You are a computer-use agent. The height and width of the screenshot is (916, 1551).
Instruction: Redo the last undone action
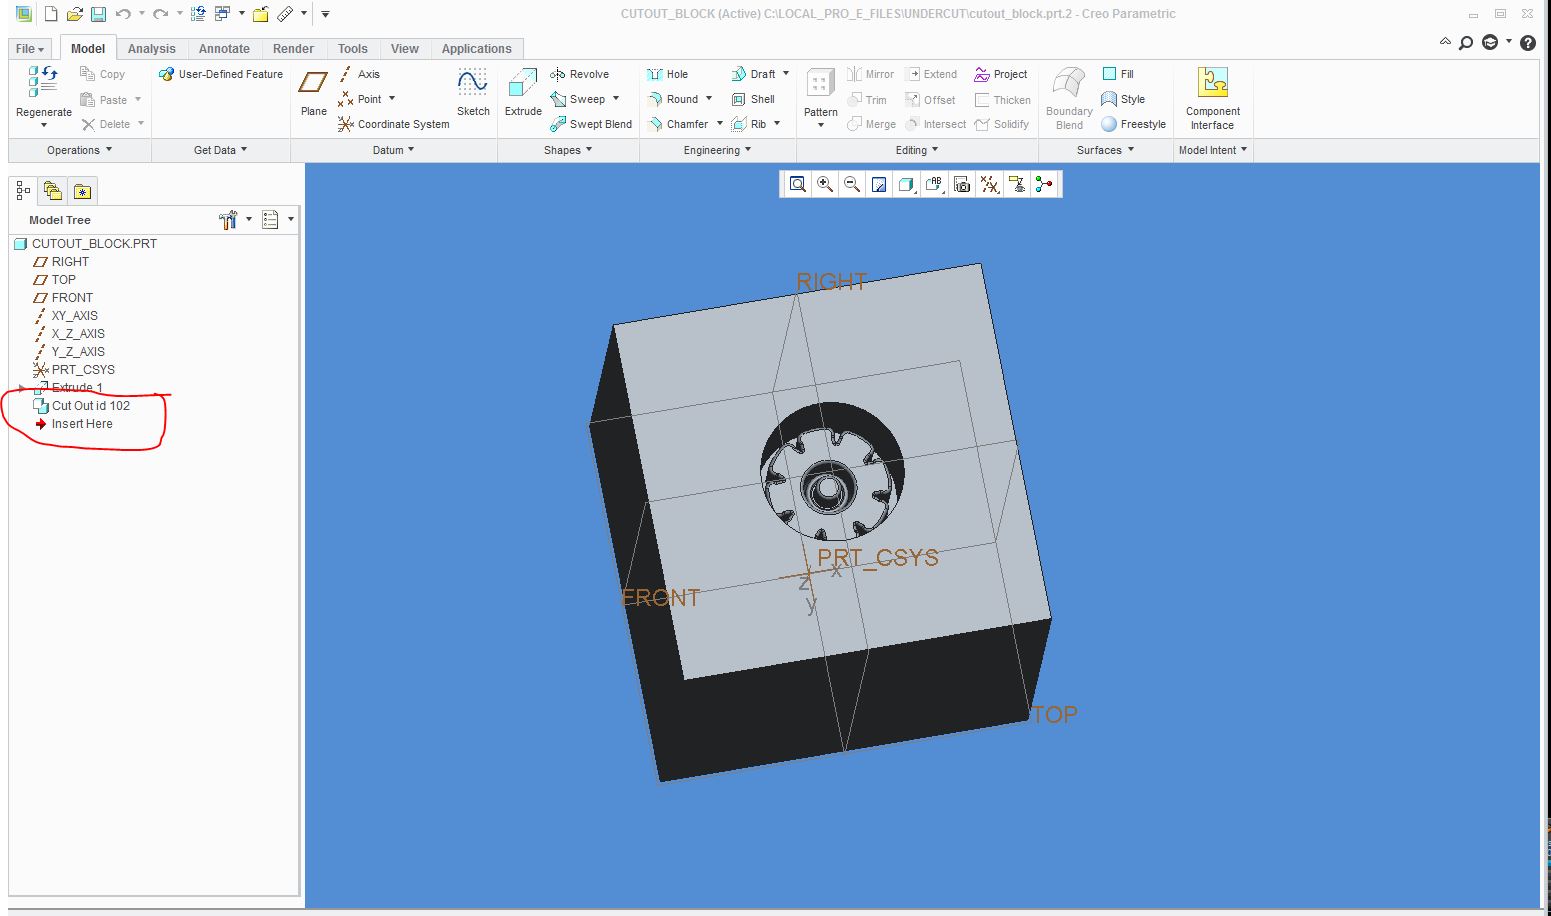click(x=160, y=14)
